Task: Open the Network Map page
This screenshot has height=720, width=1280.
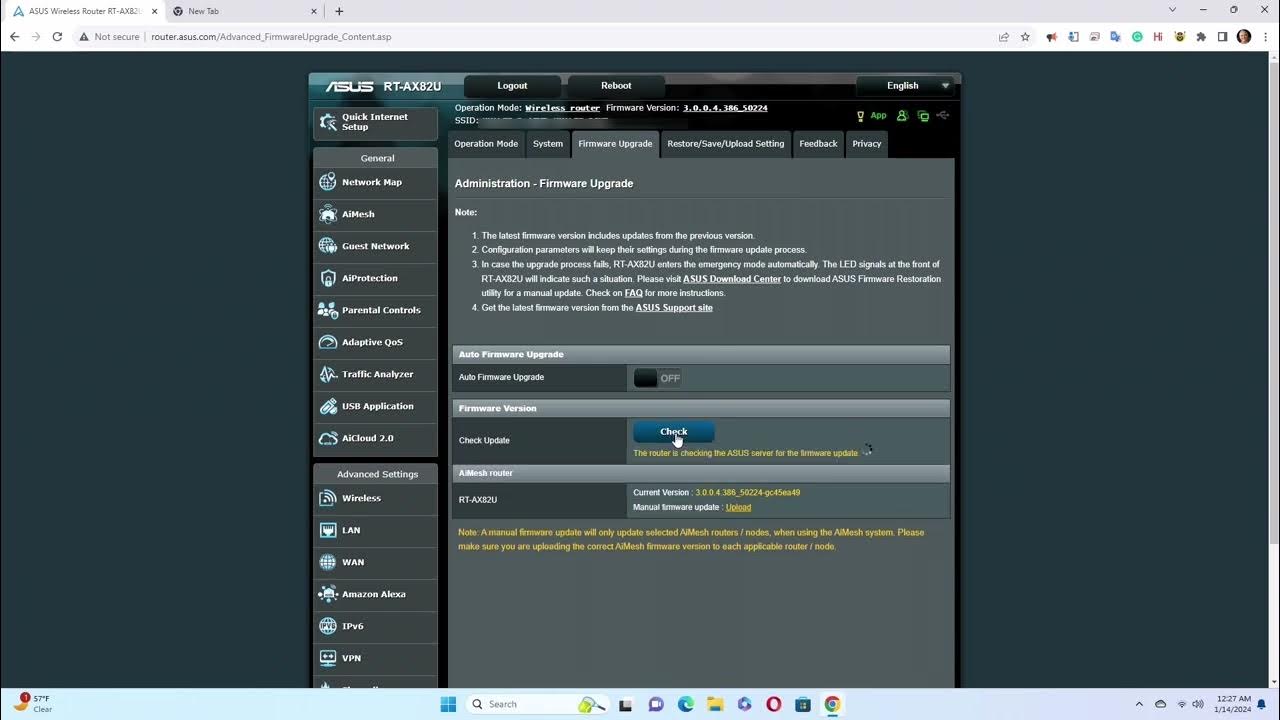Action: pyautogui.click(x=375, y=182)
